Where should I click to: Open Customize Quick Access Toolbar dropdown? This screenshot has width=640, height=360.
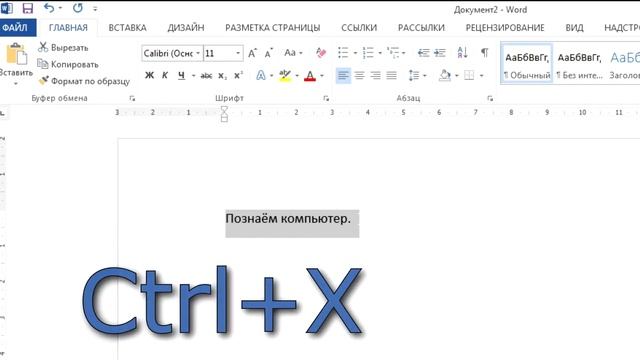pos(95,8)
